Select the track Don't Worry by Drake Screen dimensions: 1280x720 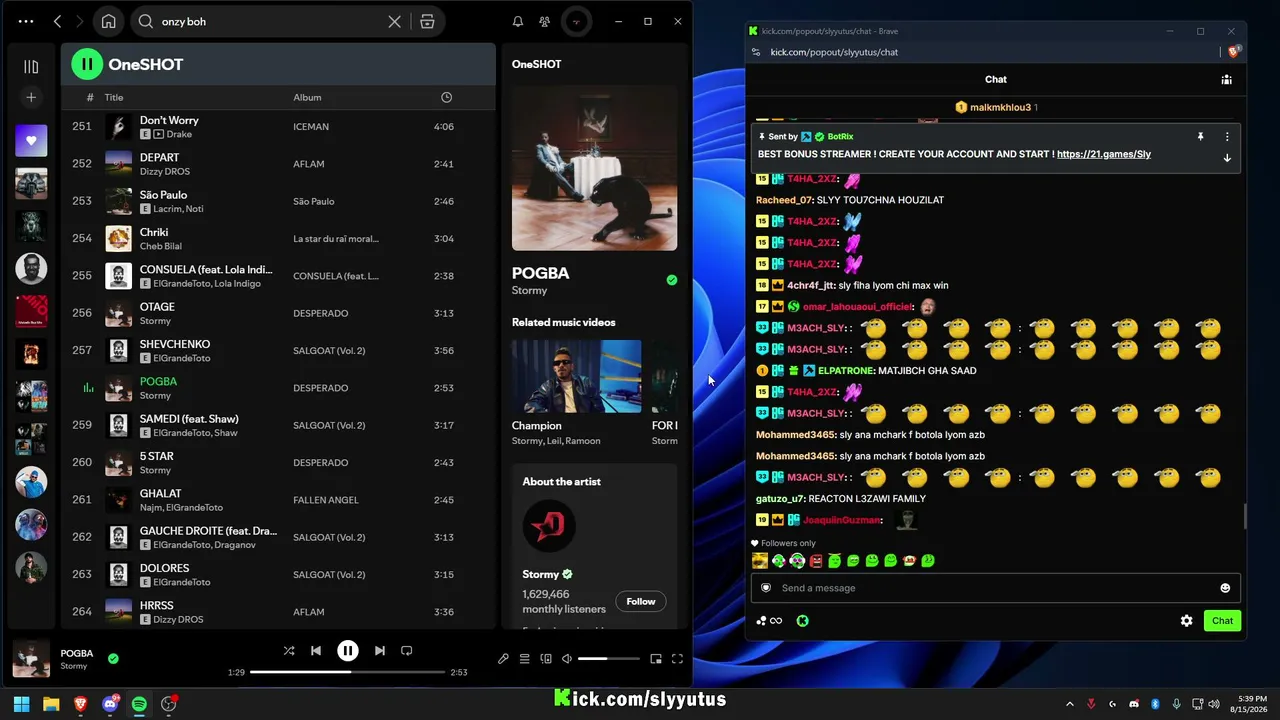278,127
